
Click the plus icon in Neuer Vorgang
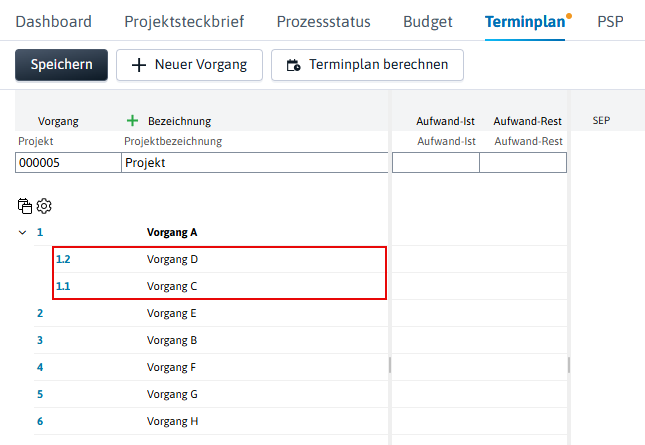click(139, 65)
